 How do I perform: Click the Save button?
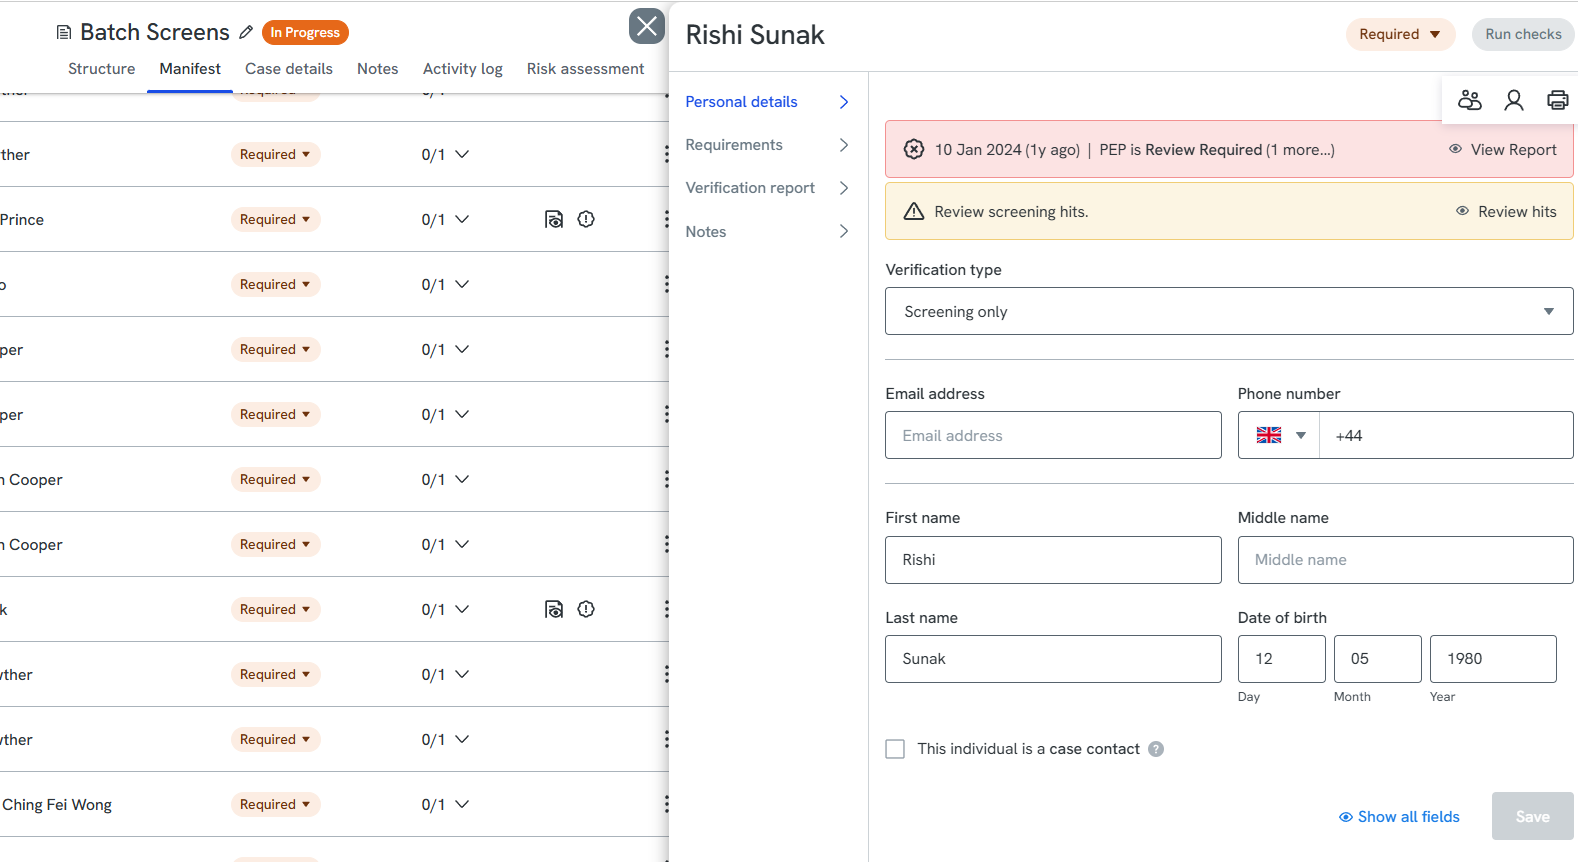(x=1532, y=816)
